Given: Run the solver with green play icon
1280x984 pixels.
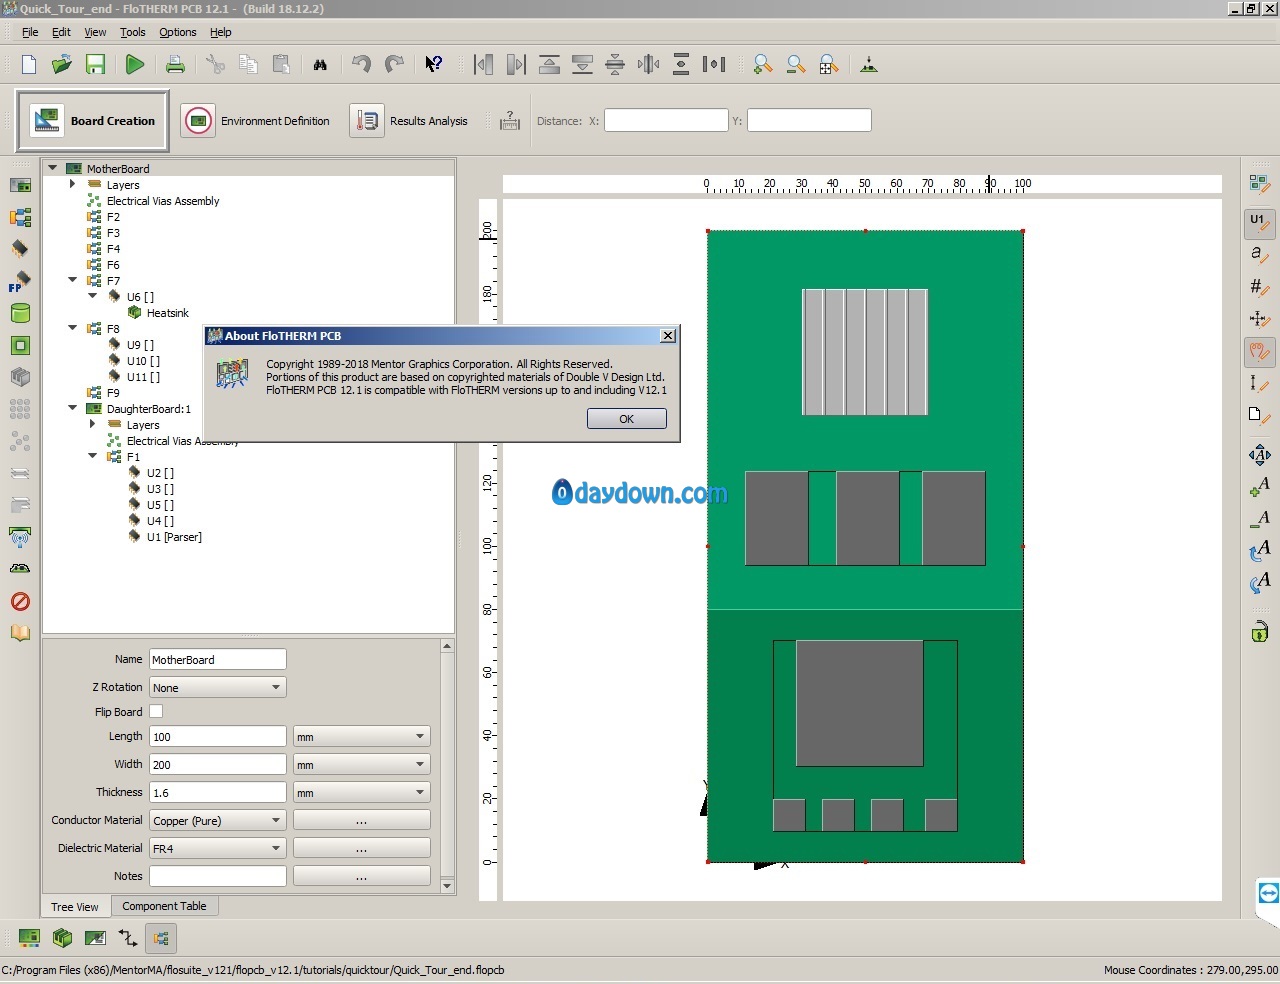Looking at the screenshot, I should [134, 65].
